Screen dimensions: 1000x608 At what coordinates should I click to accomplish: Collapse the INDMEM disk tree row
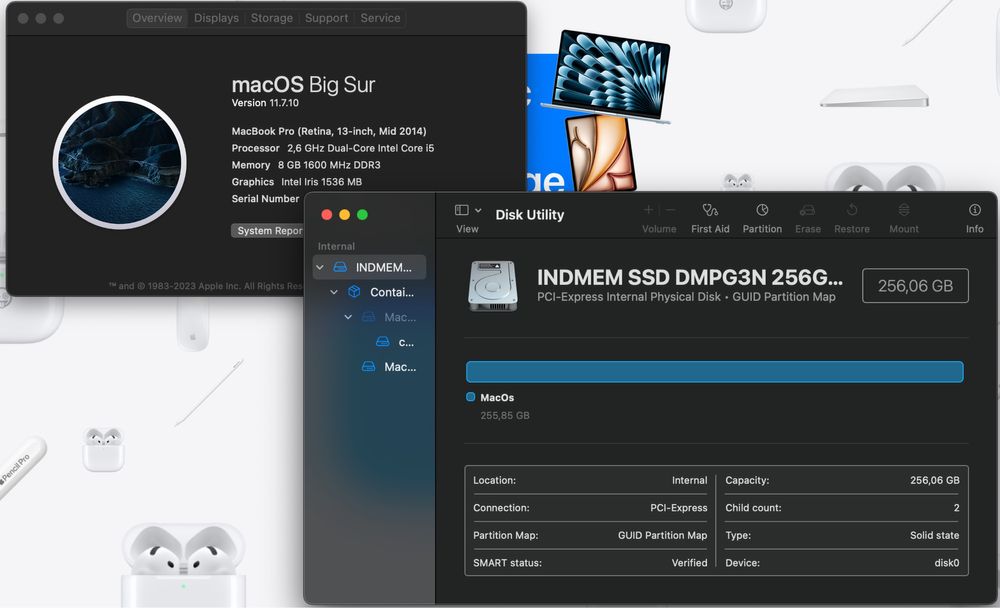click(x=320, y=267)
